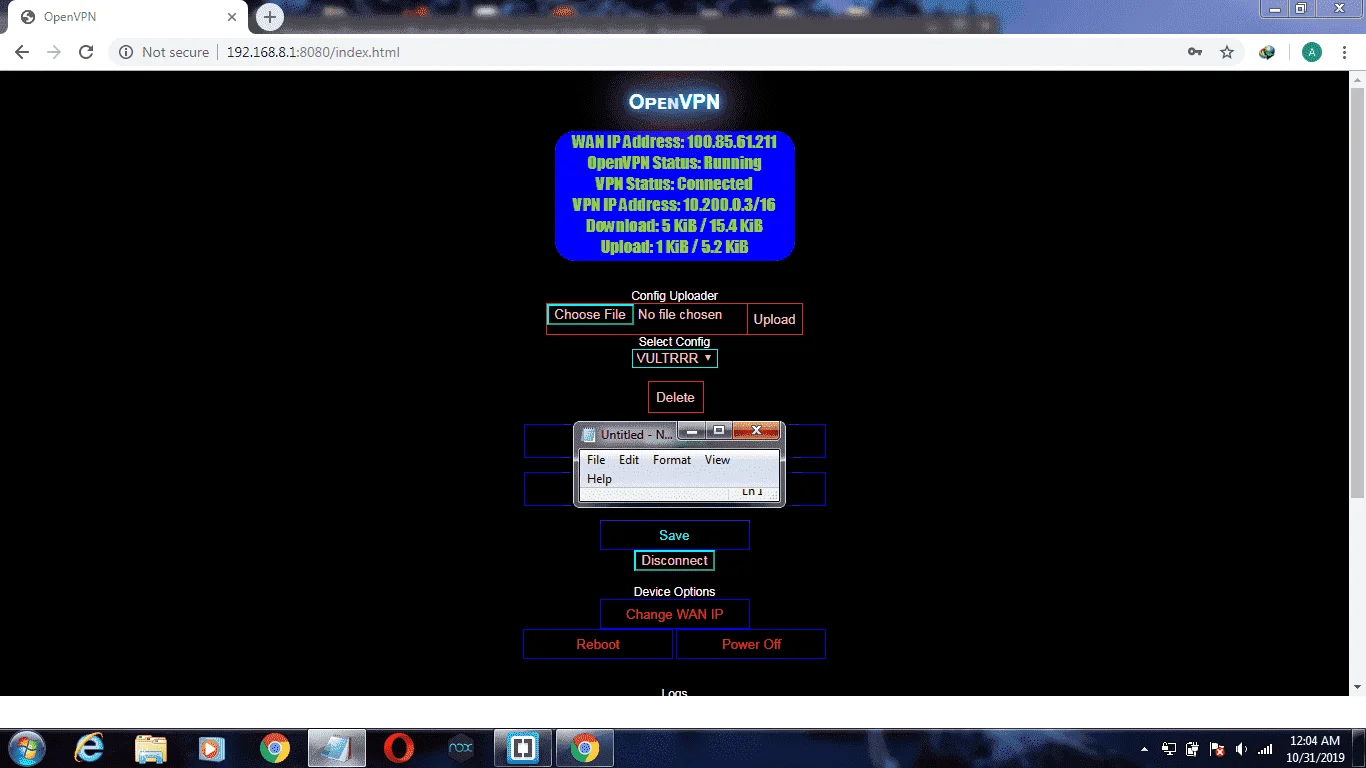Screen dimensions: 1366x768
Task: Click the active Chrome taskbar button
Action: [x=585, y=748]
